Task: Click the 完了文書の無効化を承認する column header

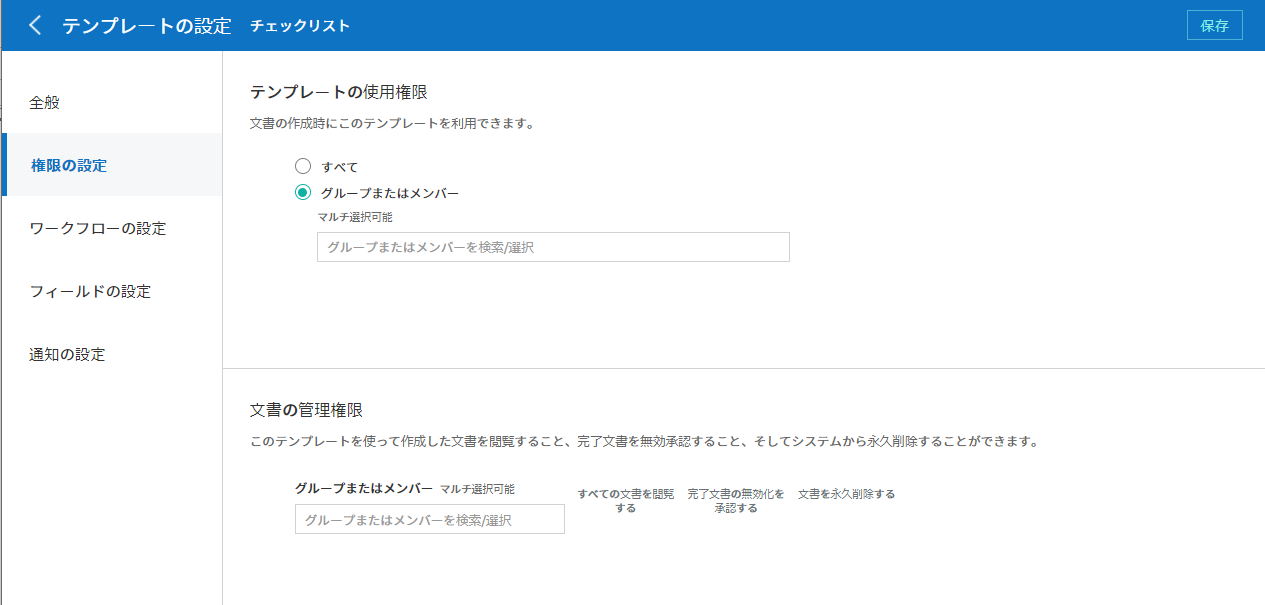Action: tap(736, 501)
